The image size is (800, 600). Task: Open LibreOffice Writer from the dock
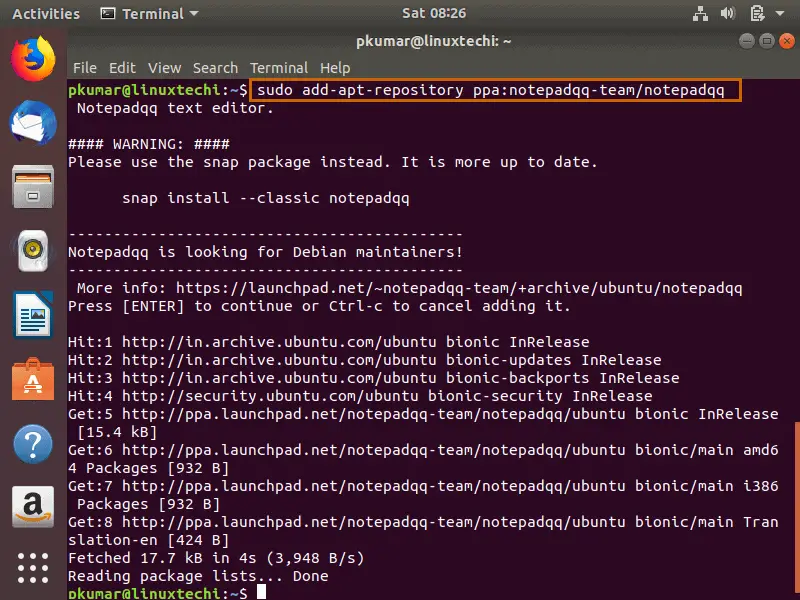(33, 315)
